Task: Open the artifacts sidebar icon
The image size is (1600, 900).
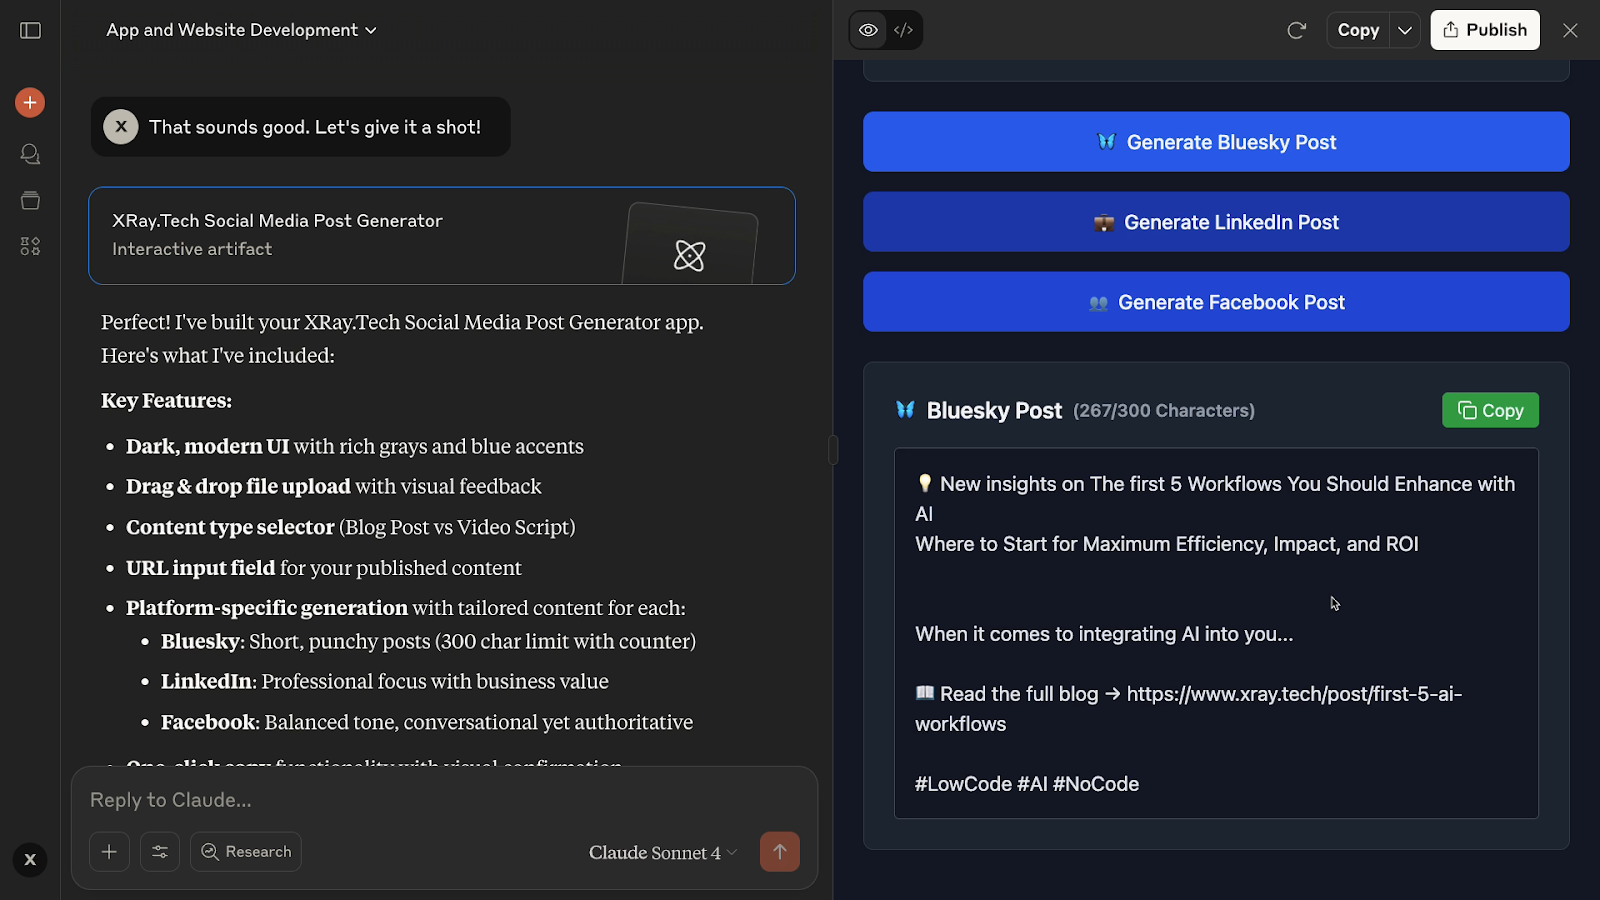Action: tap(30, 246)
